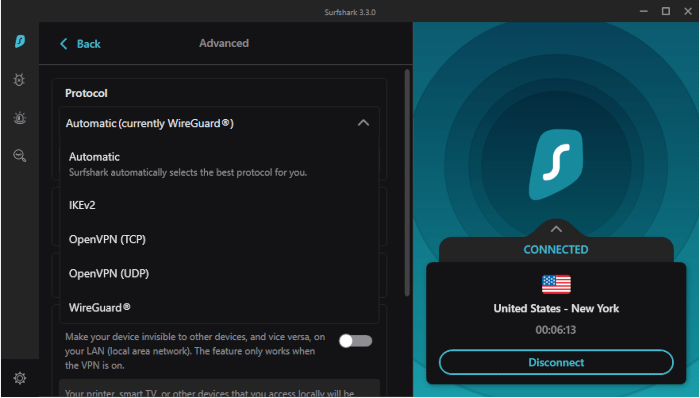700x398 pixels.
Task: Click the CONNECTED status label
Action: click(x=556, y=250)
